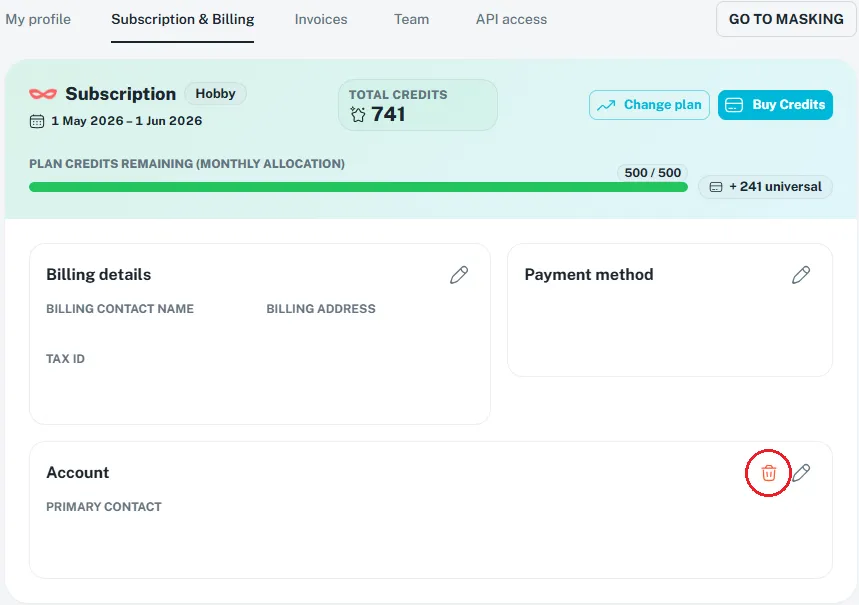Click the card icon in universal credits badge

(716, 187)
